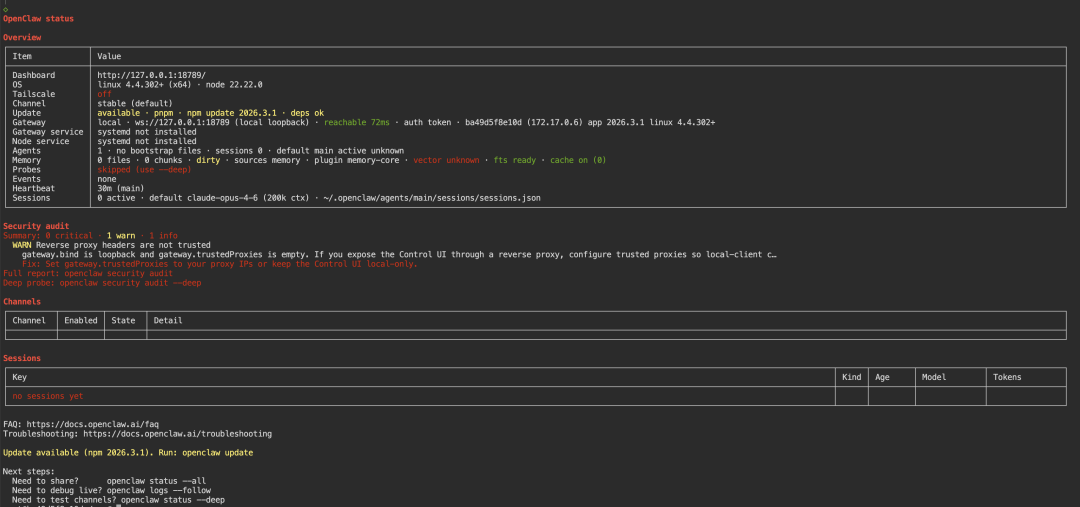
Task: Click "Reverse proxy headers are not trusted"
Action: 123,245
